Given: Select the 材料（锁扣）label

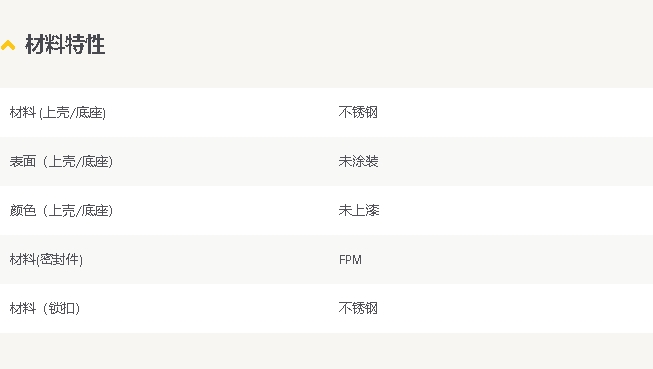Looking at the screenshot, I should tap(45, 309).
